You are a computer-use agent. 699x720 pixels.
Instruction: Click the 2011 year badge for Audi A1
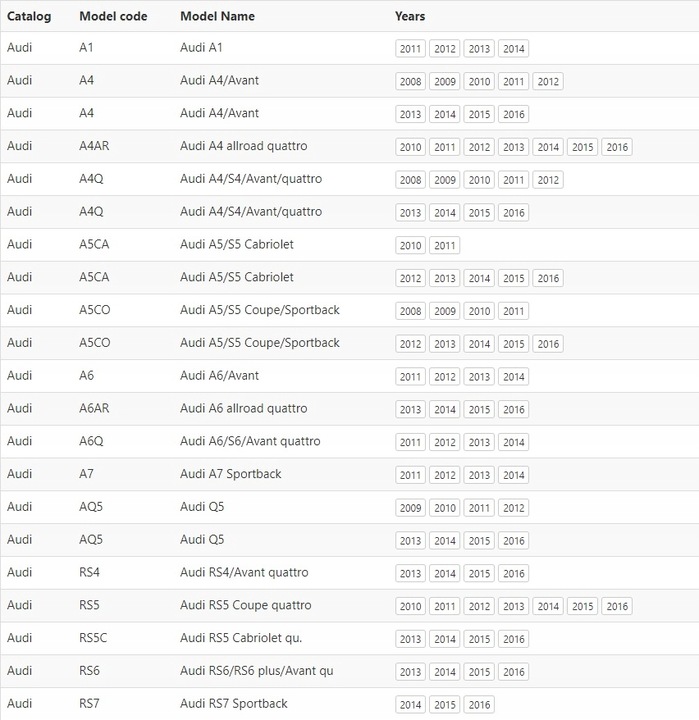tap(410, 49)
